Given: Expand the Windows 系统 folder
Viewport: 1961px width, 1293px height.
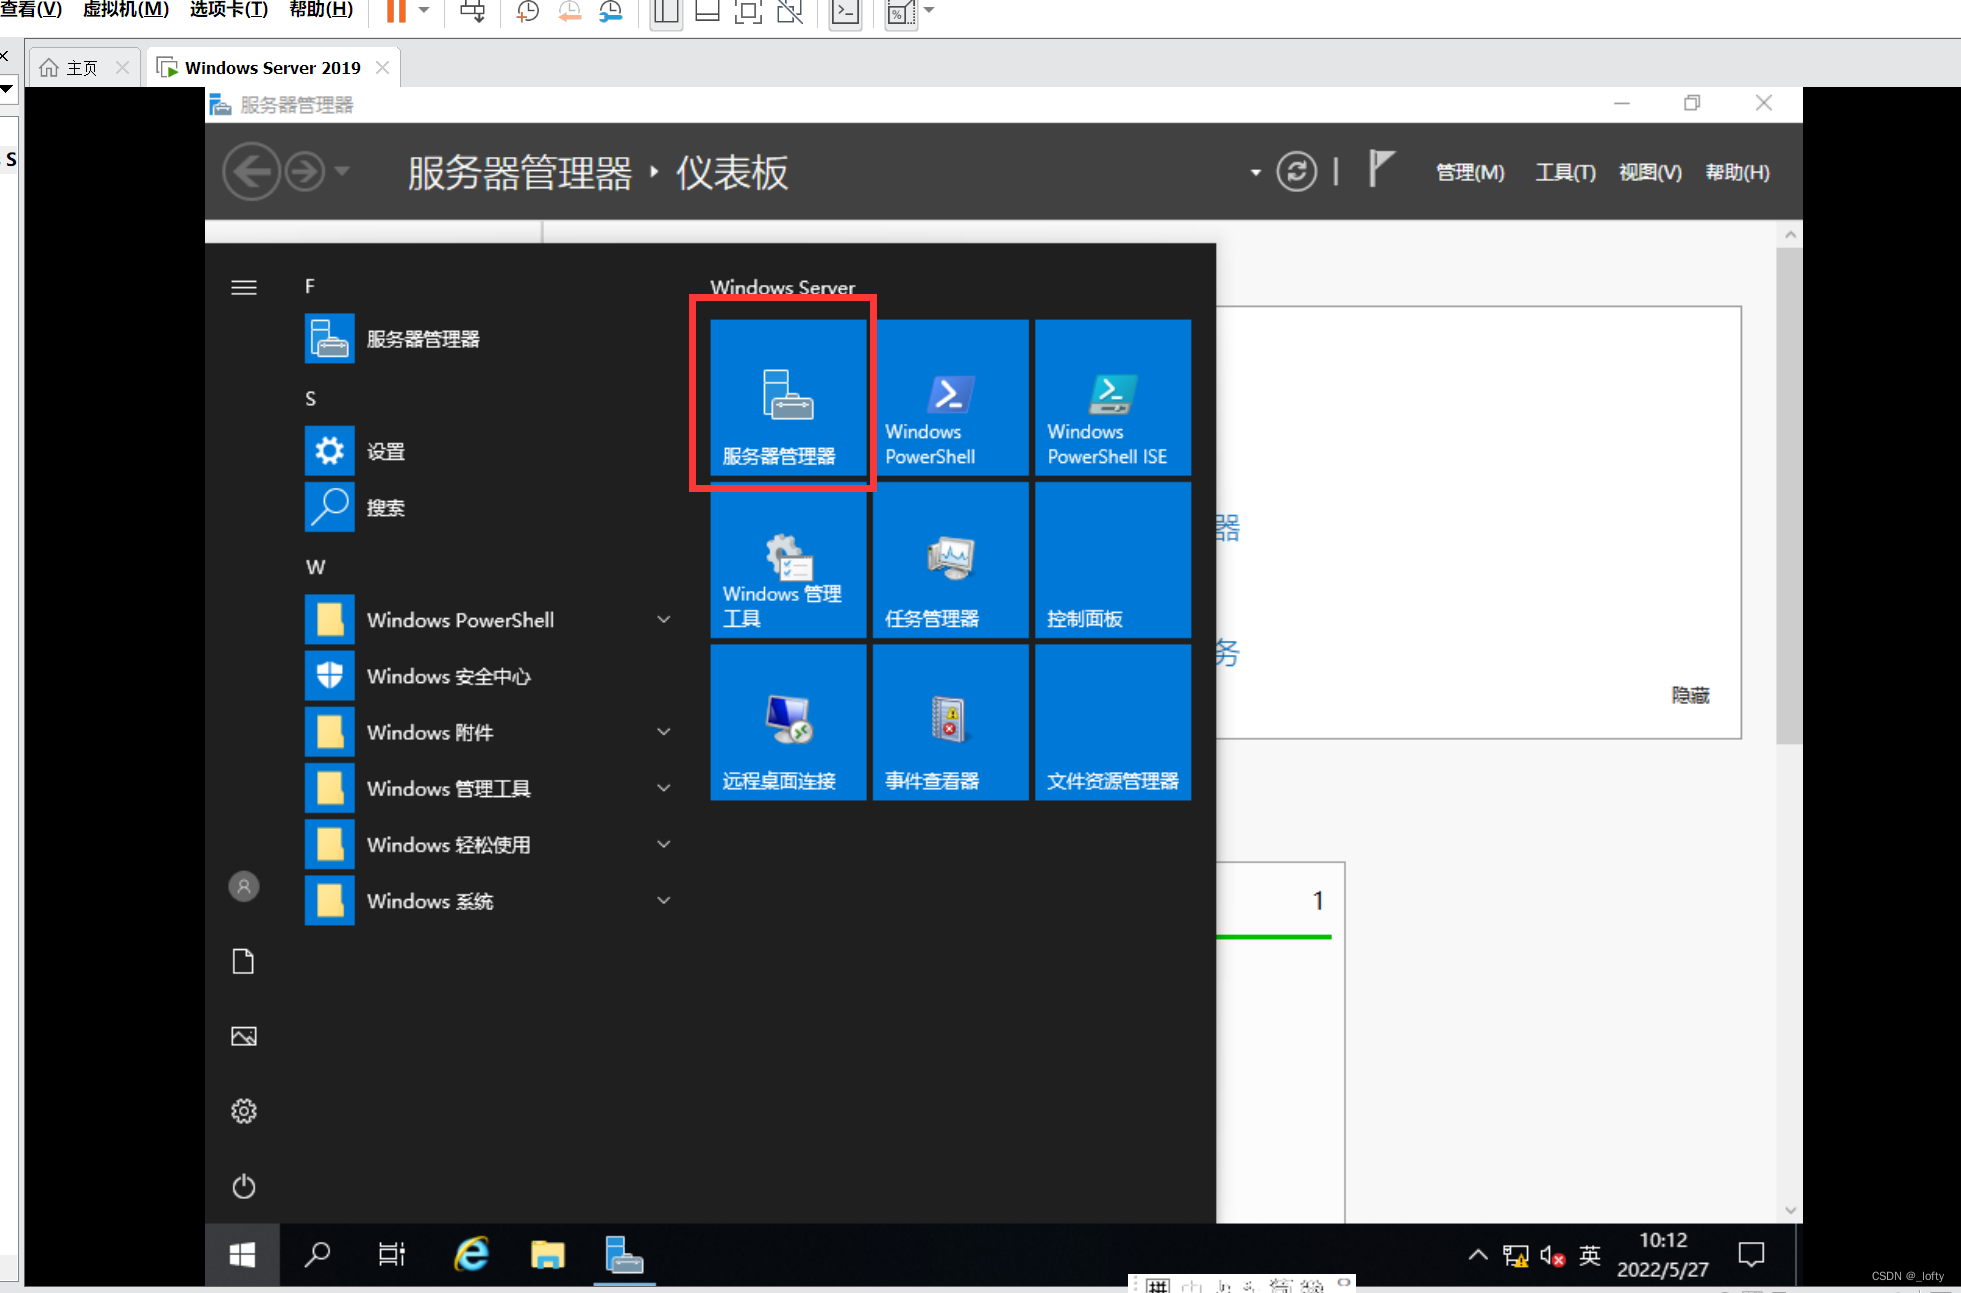Looking at the screenshot, I should pyautogui.click(x=490, y=900).
